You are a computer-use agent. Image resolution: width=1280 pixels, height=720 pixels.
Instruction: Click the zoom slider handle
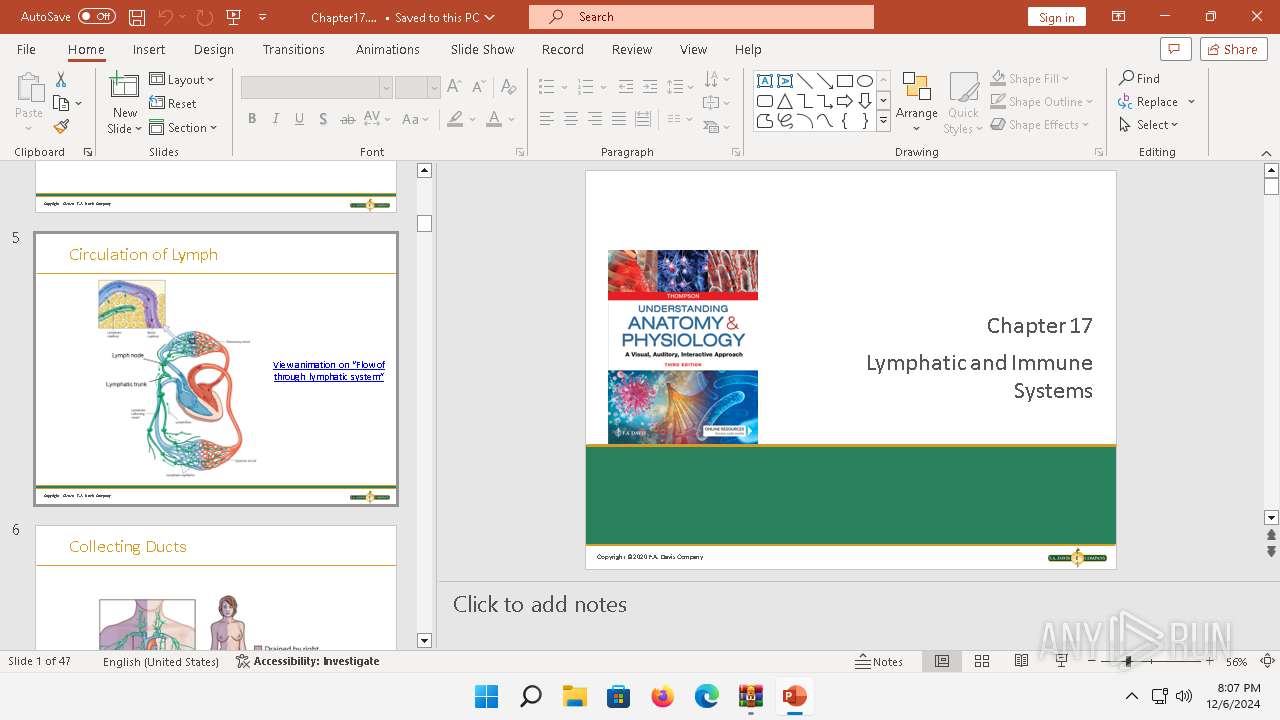[x=1128, y=661]
